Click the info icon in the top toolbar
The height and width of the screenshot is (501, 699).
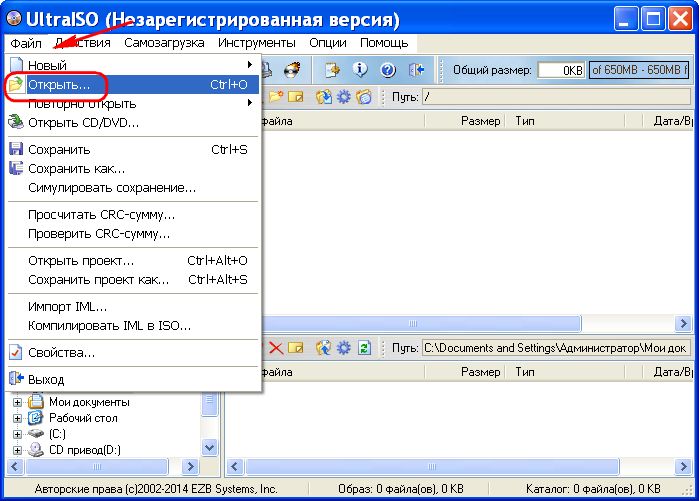pos(360,70)
